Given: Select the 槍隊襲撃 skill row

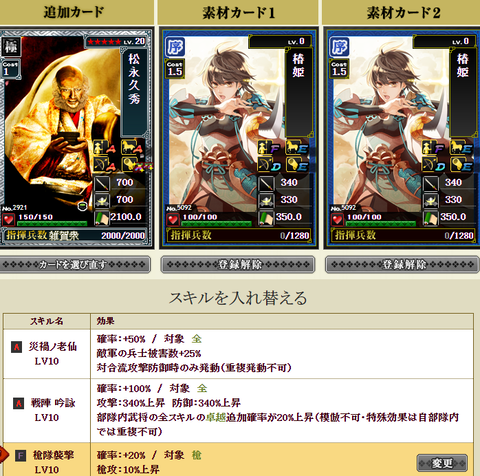Looking at the screenshot, I should [x=238, y=460].
